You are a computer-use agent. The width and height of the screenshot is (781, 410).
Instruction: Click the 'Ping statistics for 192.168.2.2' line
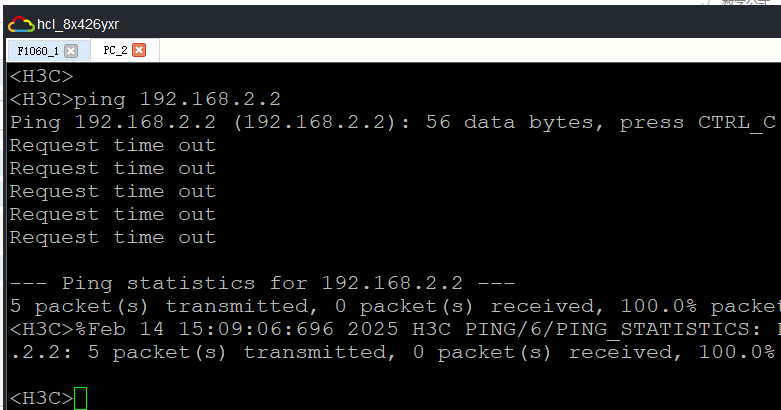(x=262, y=283)
